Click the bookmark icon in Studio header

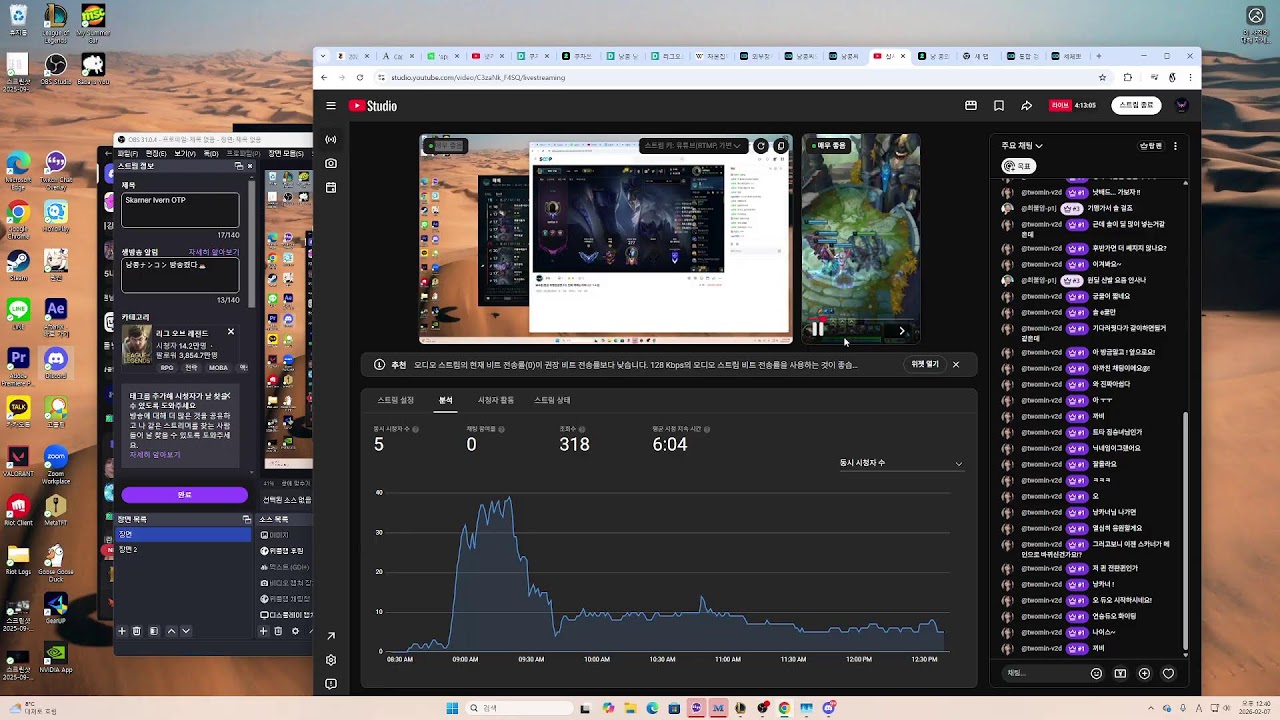point(998,105)
